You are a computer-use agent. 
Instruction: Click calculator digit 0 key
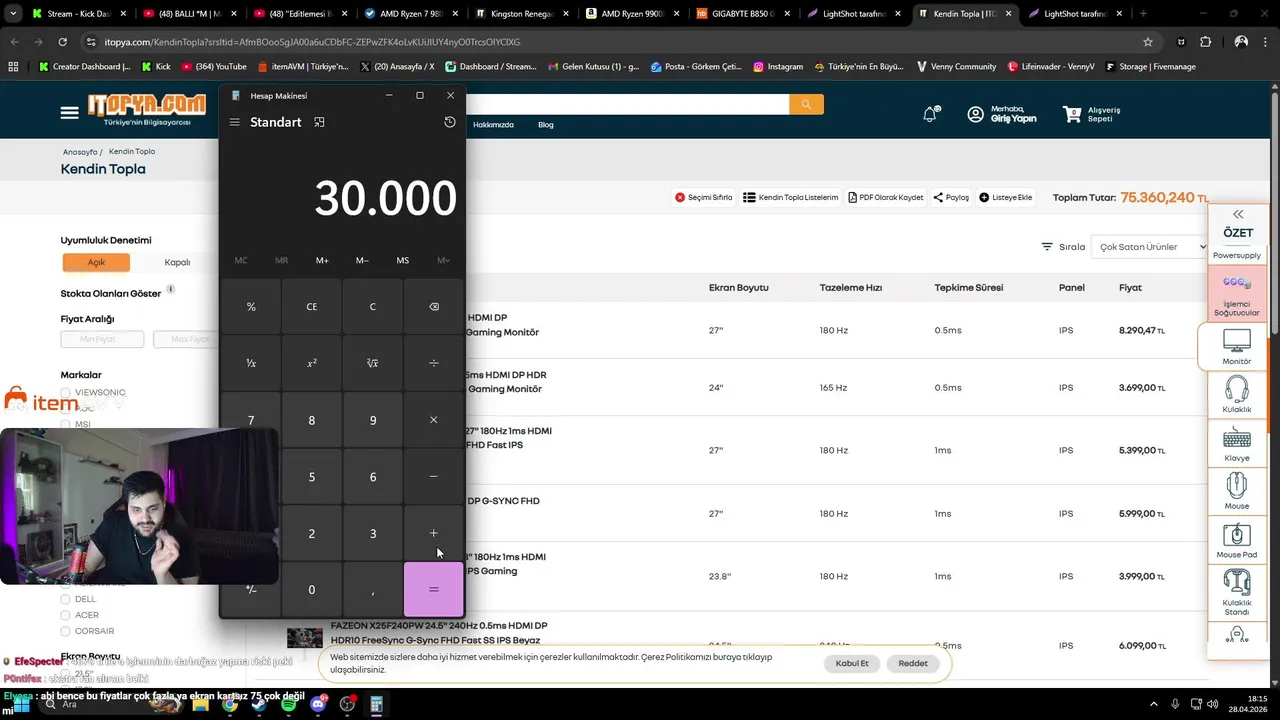click(x=312, y=590)
